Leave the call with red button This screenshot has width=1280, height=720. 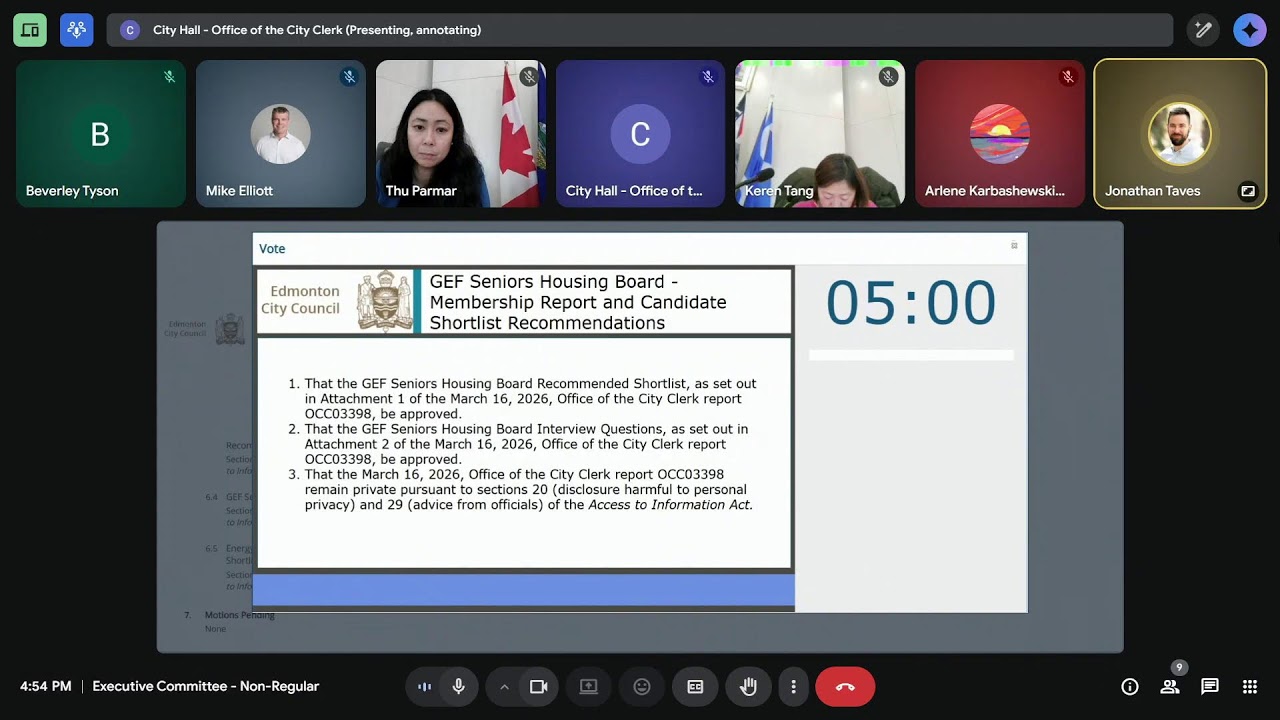click(x=845, y=687)
